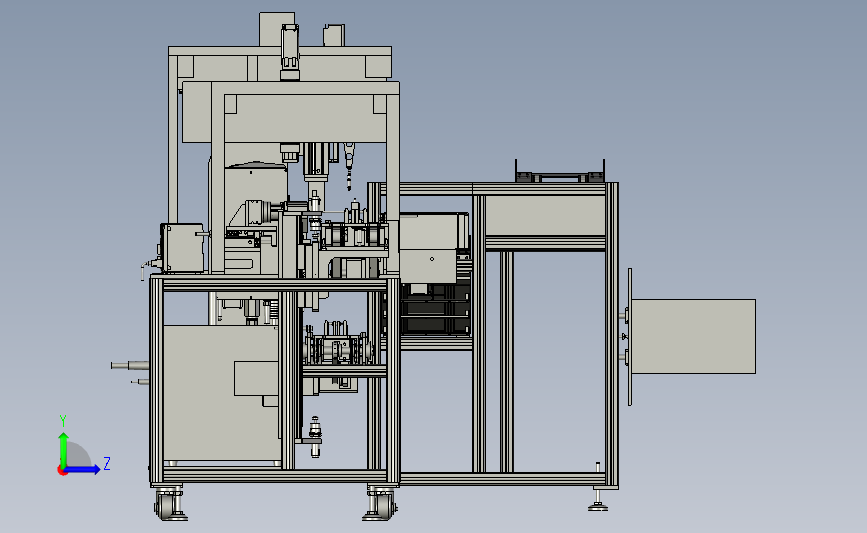Select the thin vertical disc plate beside the right box
This screenshot has height=533, width=867.
coord(630,337)
